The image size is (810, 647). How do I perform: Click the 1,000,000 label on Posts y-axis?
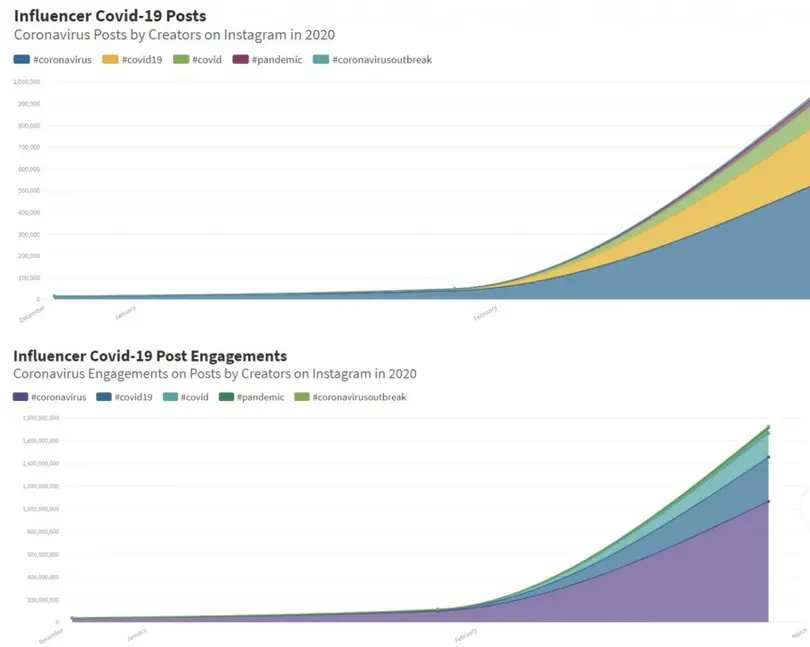(27, 81)
